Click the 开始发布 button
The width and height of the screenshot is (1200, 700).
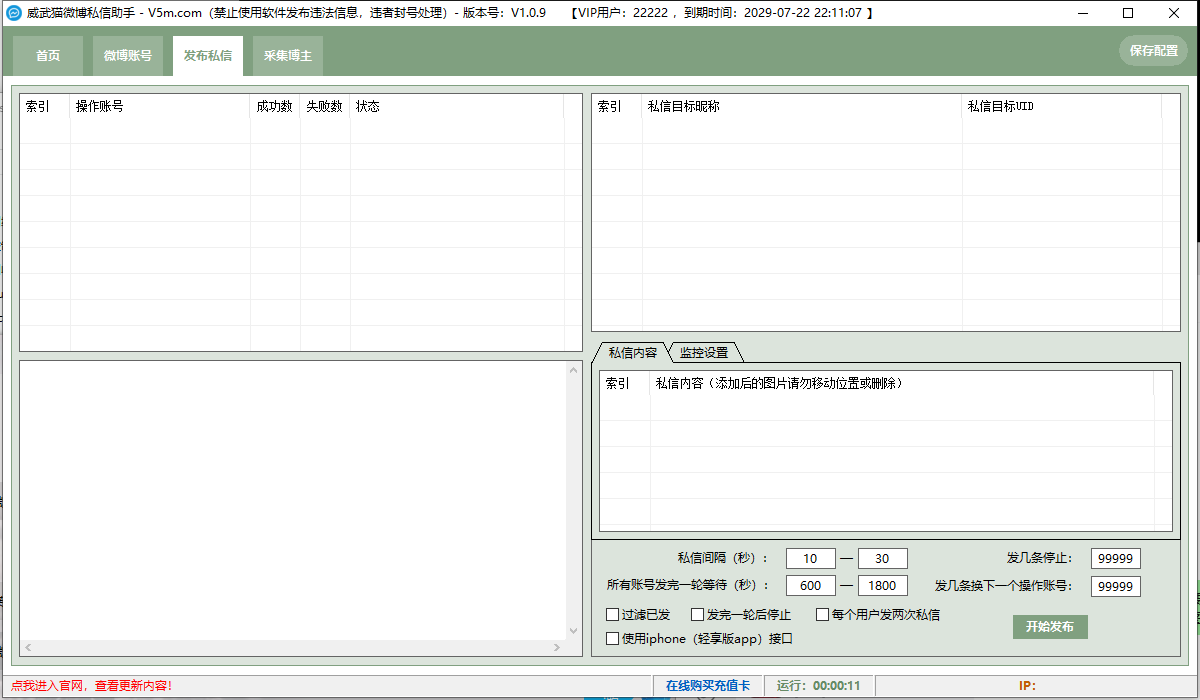pyautogui.click(x=1050, y=627)
